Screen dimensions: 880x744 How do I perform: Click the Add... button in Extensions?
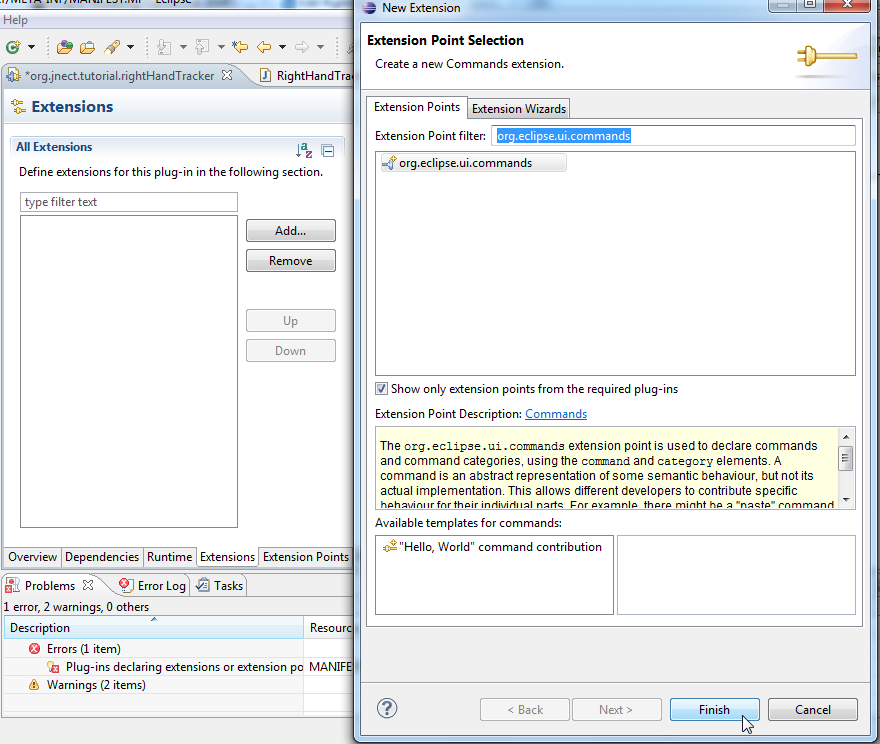click(291, 231)
